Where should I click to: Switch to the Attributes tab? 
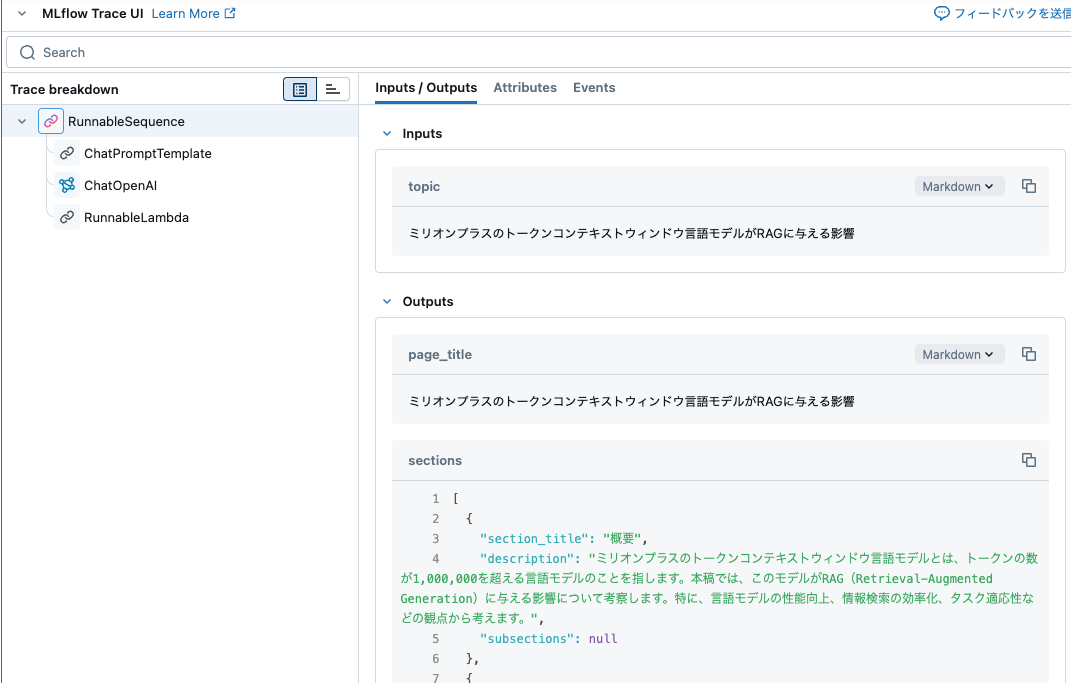pyautogui.click(x=525, y=87)
